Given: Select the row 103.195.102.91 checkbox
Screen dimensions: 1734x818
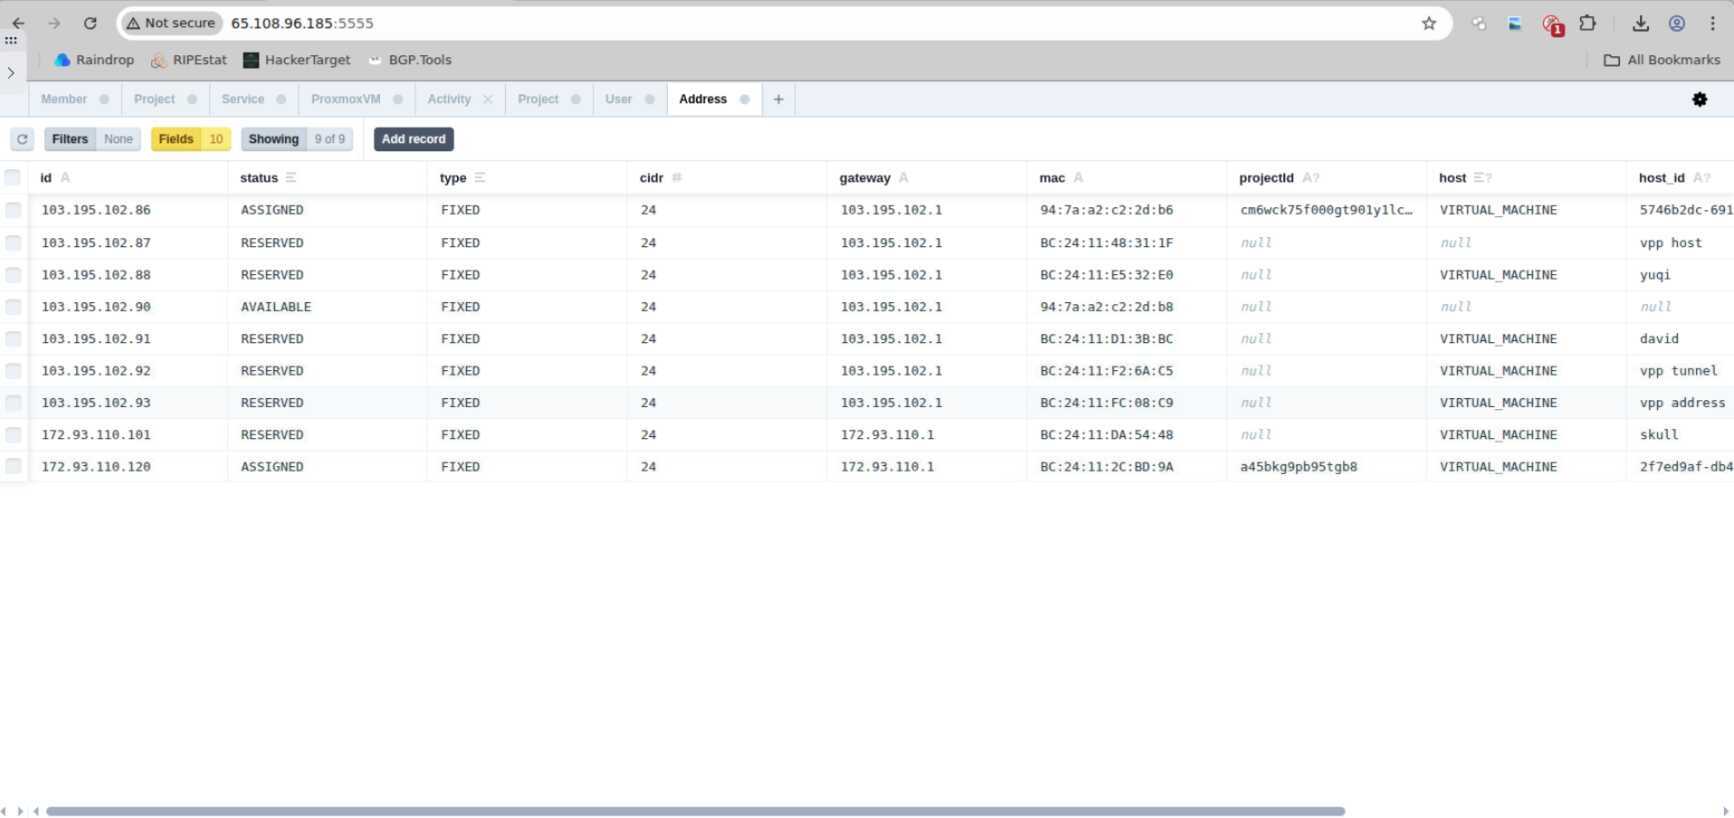Looking at the screenshot, I should [13, 338].
